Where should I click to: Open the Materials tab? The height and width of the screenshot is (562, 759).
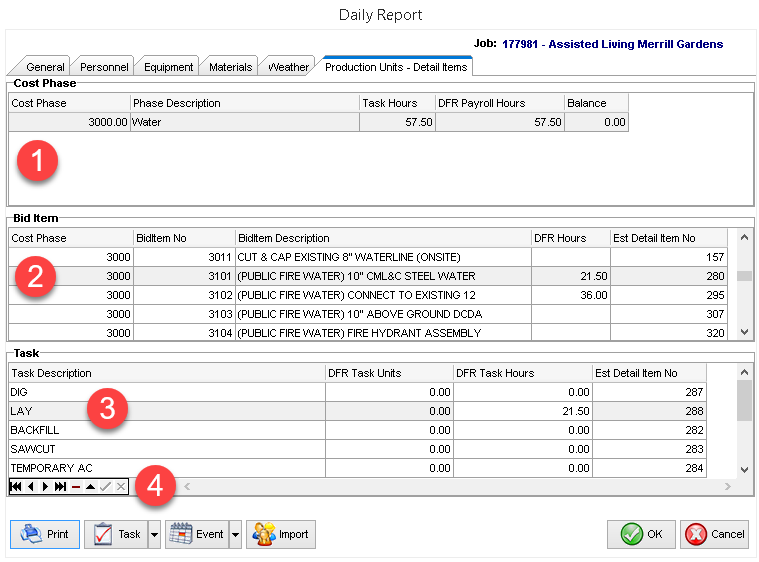click(230, 67)
